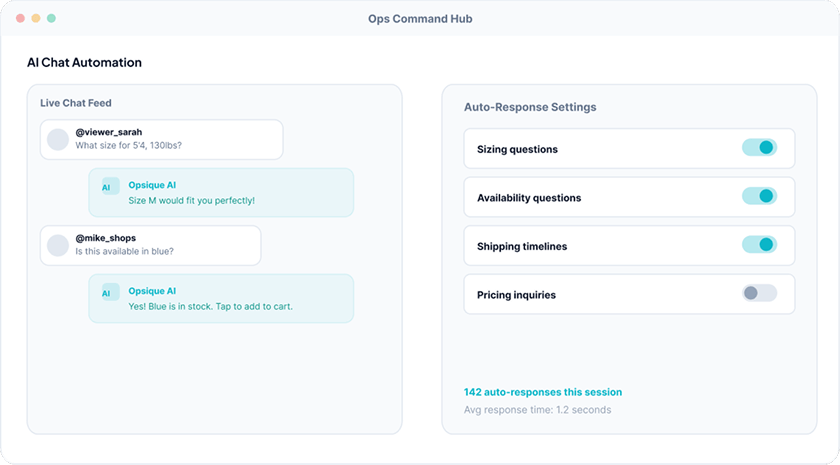Click the Live Chat Feed heading
Image resolution: width=840 pixels, height=465 pixels.
click(x=76, y=103)
